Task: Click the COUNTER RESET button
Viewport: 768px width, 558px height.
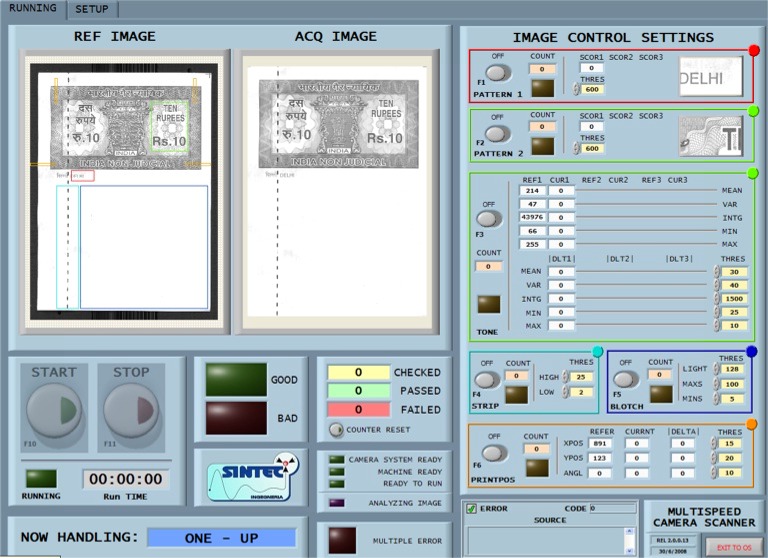Action: tap(336, 430)
